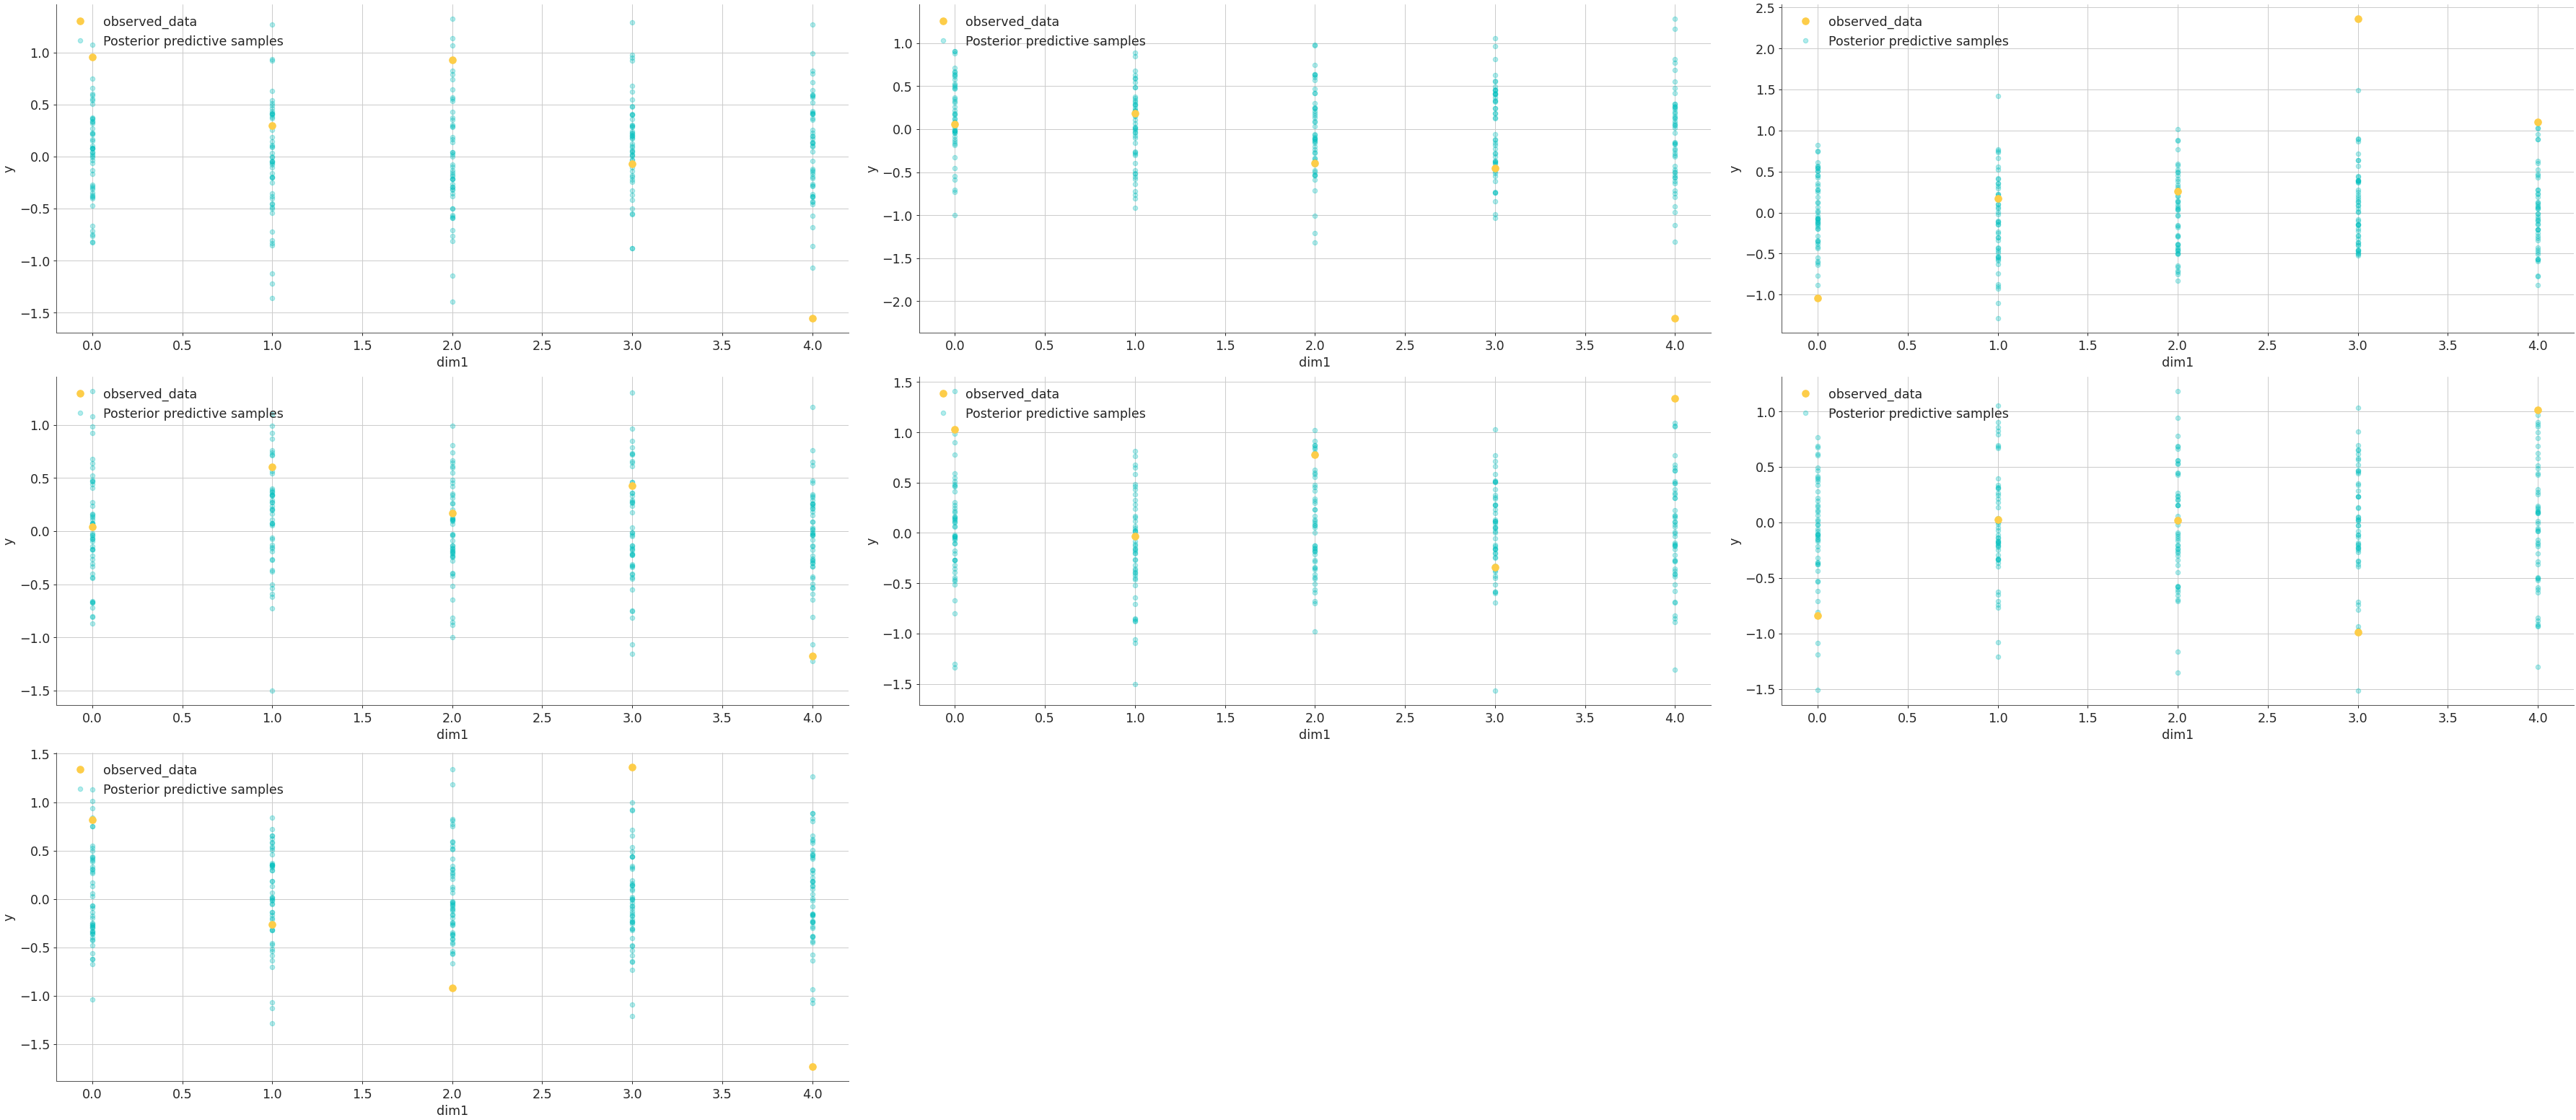The image size is (2576, 1120).
Task: Click observed_data legend text in bottom-left plot
Action: (x=150, y=770)
